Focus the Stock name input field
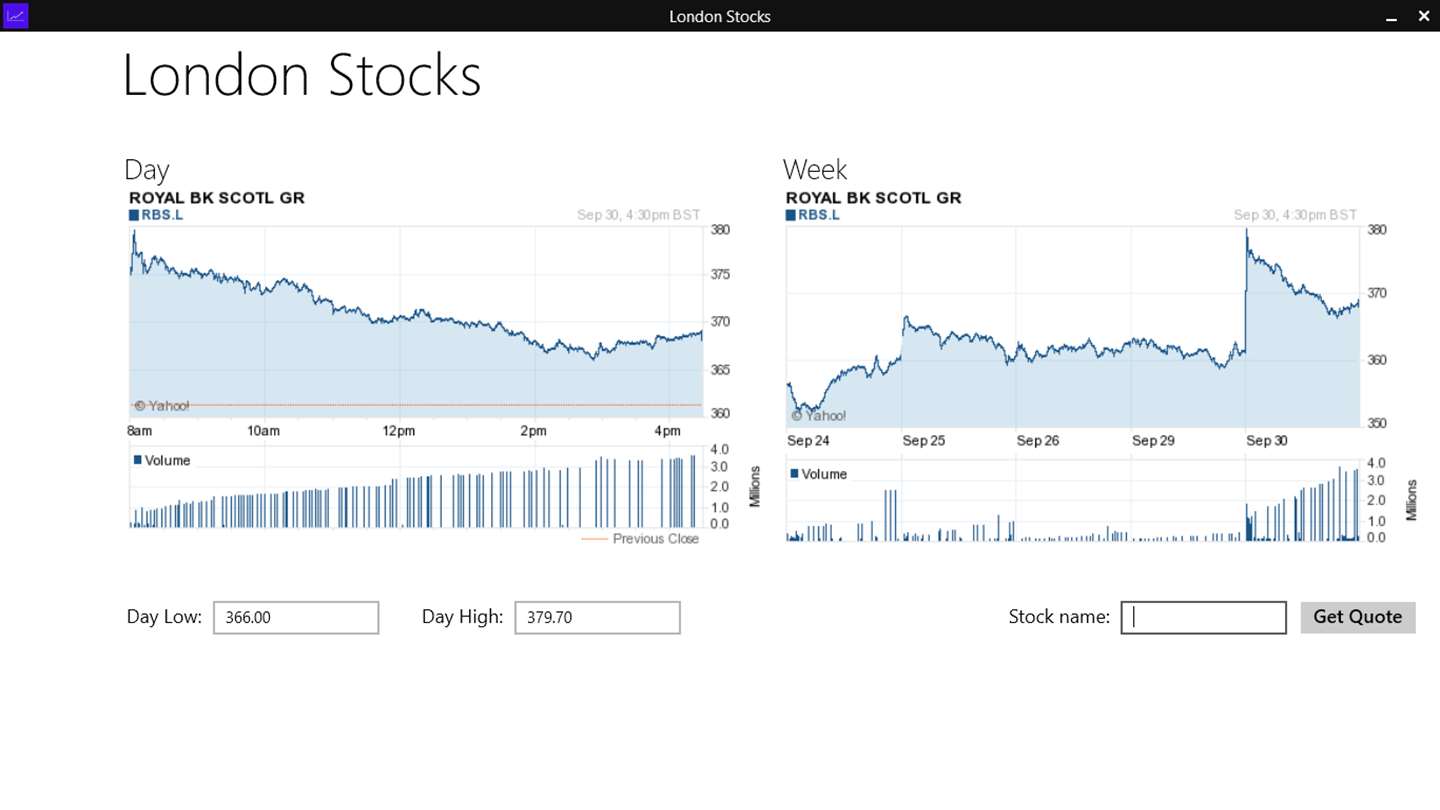 (1203, 618)
